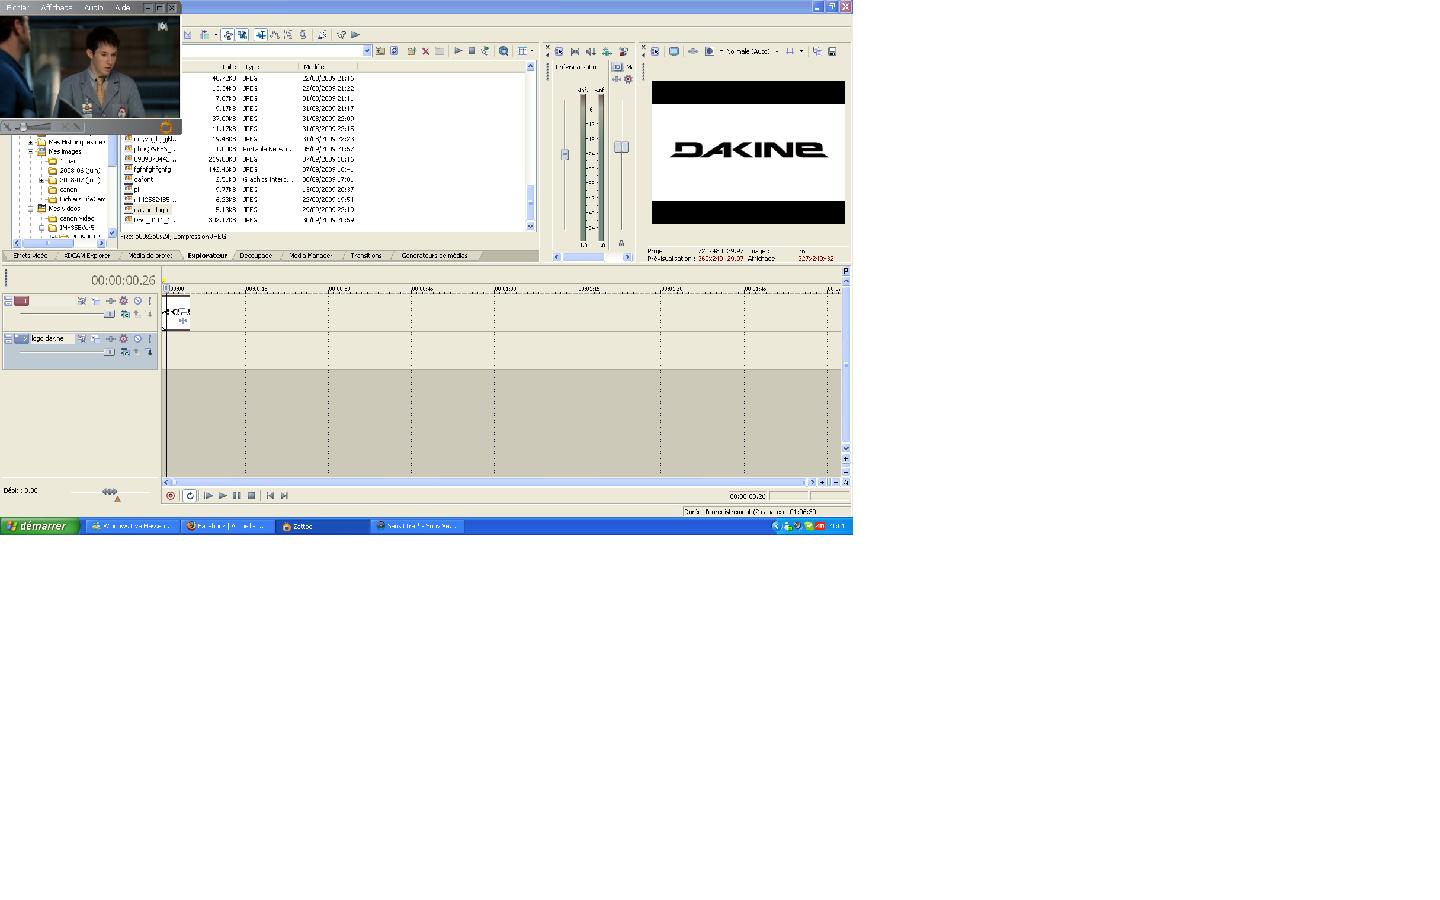The height and width of the screenshot is (900, 1440).
Task: Click the What's This help icon
Action: point(341,34)
